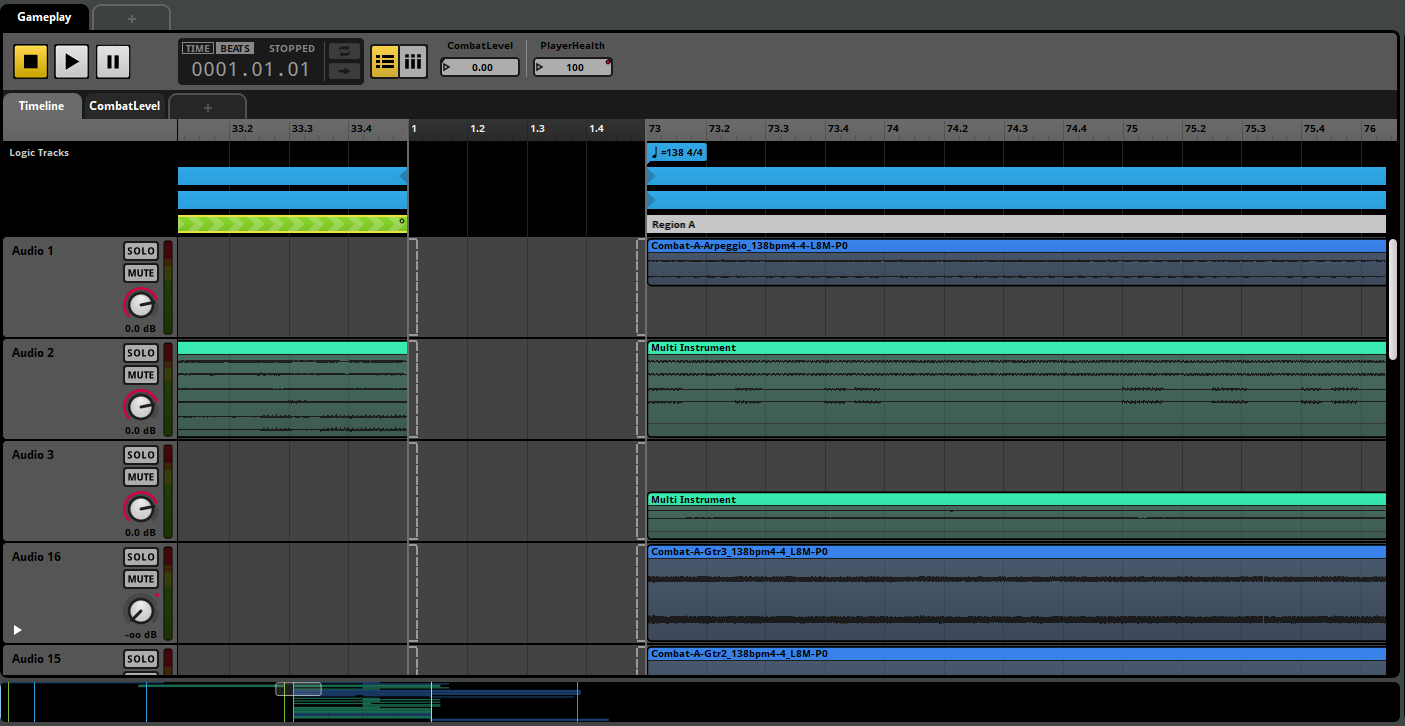The width and height of the screenshot is (1405, 726).
Task: Select the Combat-A-Gtr2 audio clip
Action: [x=1016, y=661]
